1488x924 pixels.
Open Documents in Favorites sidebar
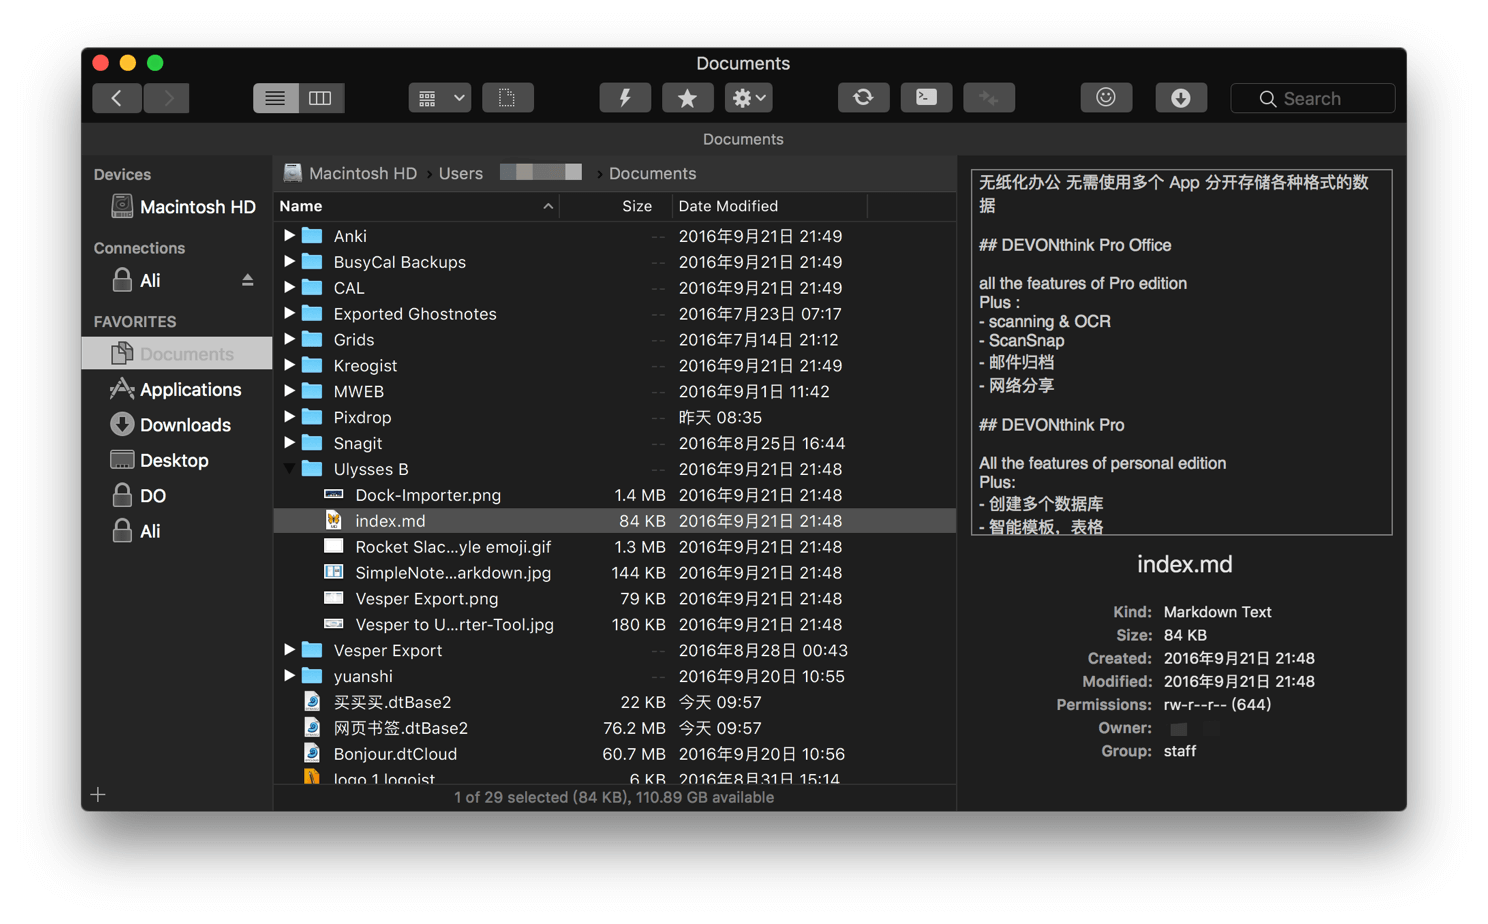177,354
